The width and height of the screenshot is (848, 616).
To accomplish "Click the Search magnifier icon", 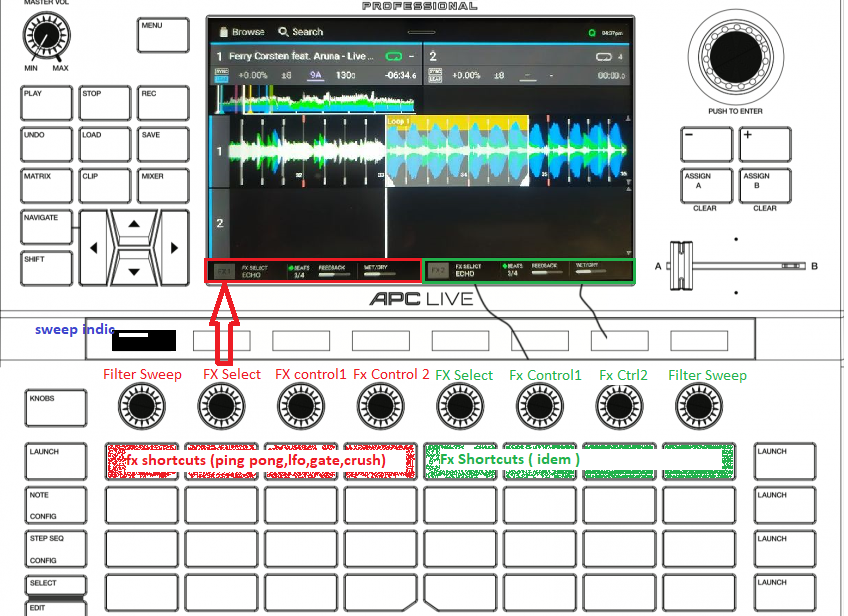I will tap(284, 32).
